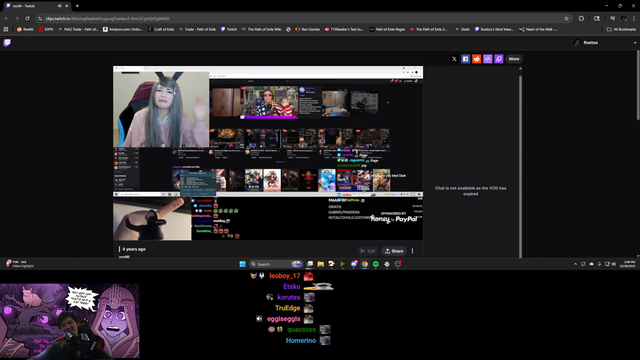Click the TruEdge chat username
The height and width of the screenshot is (360, 640).
[288, 308]
